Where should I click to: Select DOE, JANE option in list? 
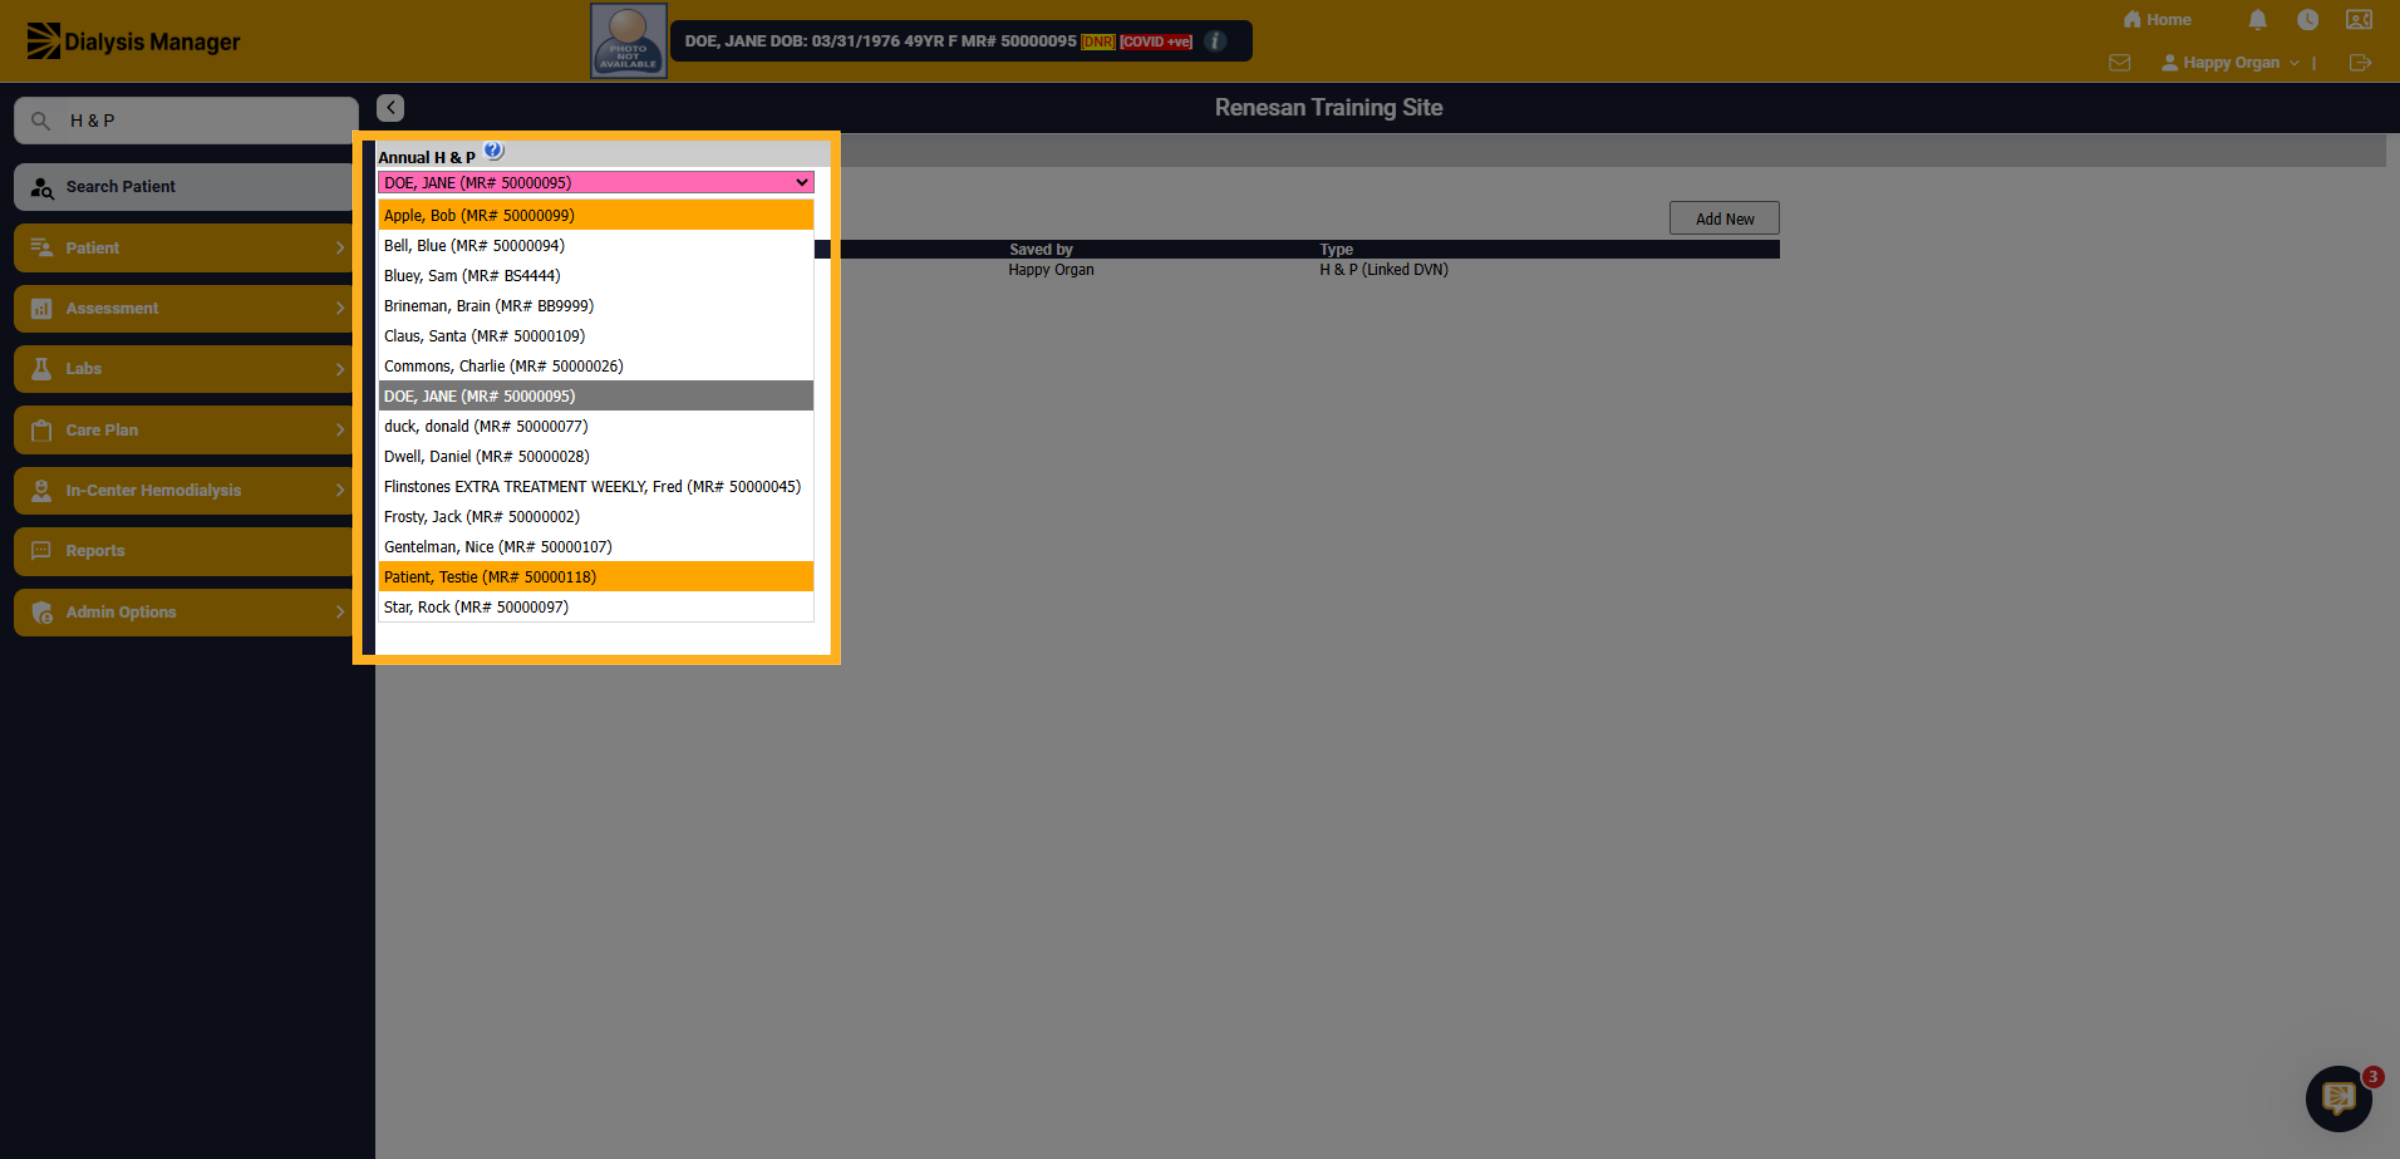[x=596, y=396]
